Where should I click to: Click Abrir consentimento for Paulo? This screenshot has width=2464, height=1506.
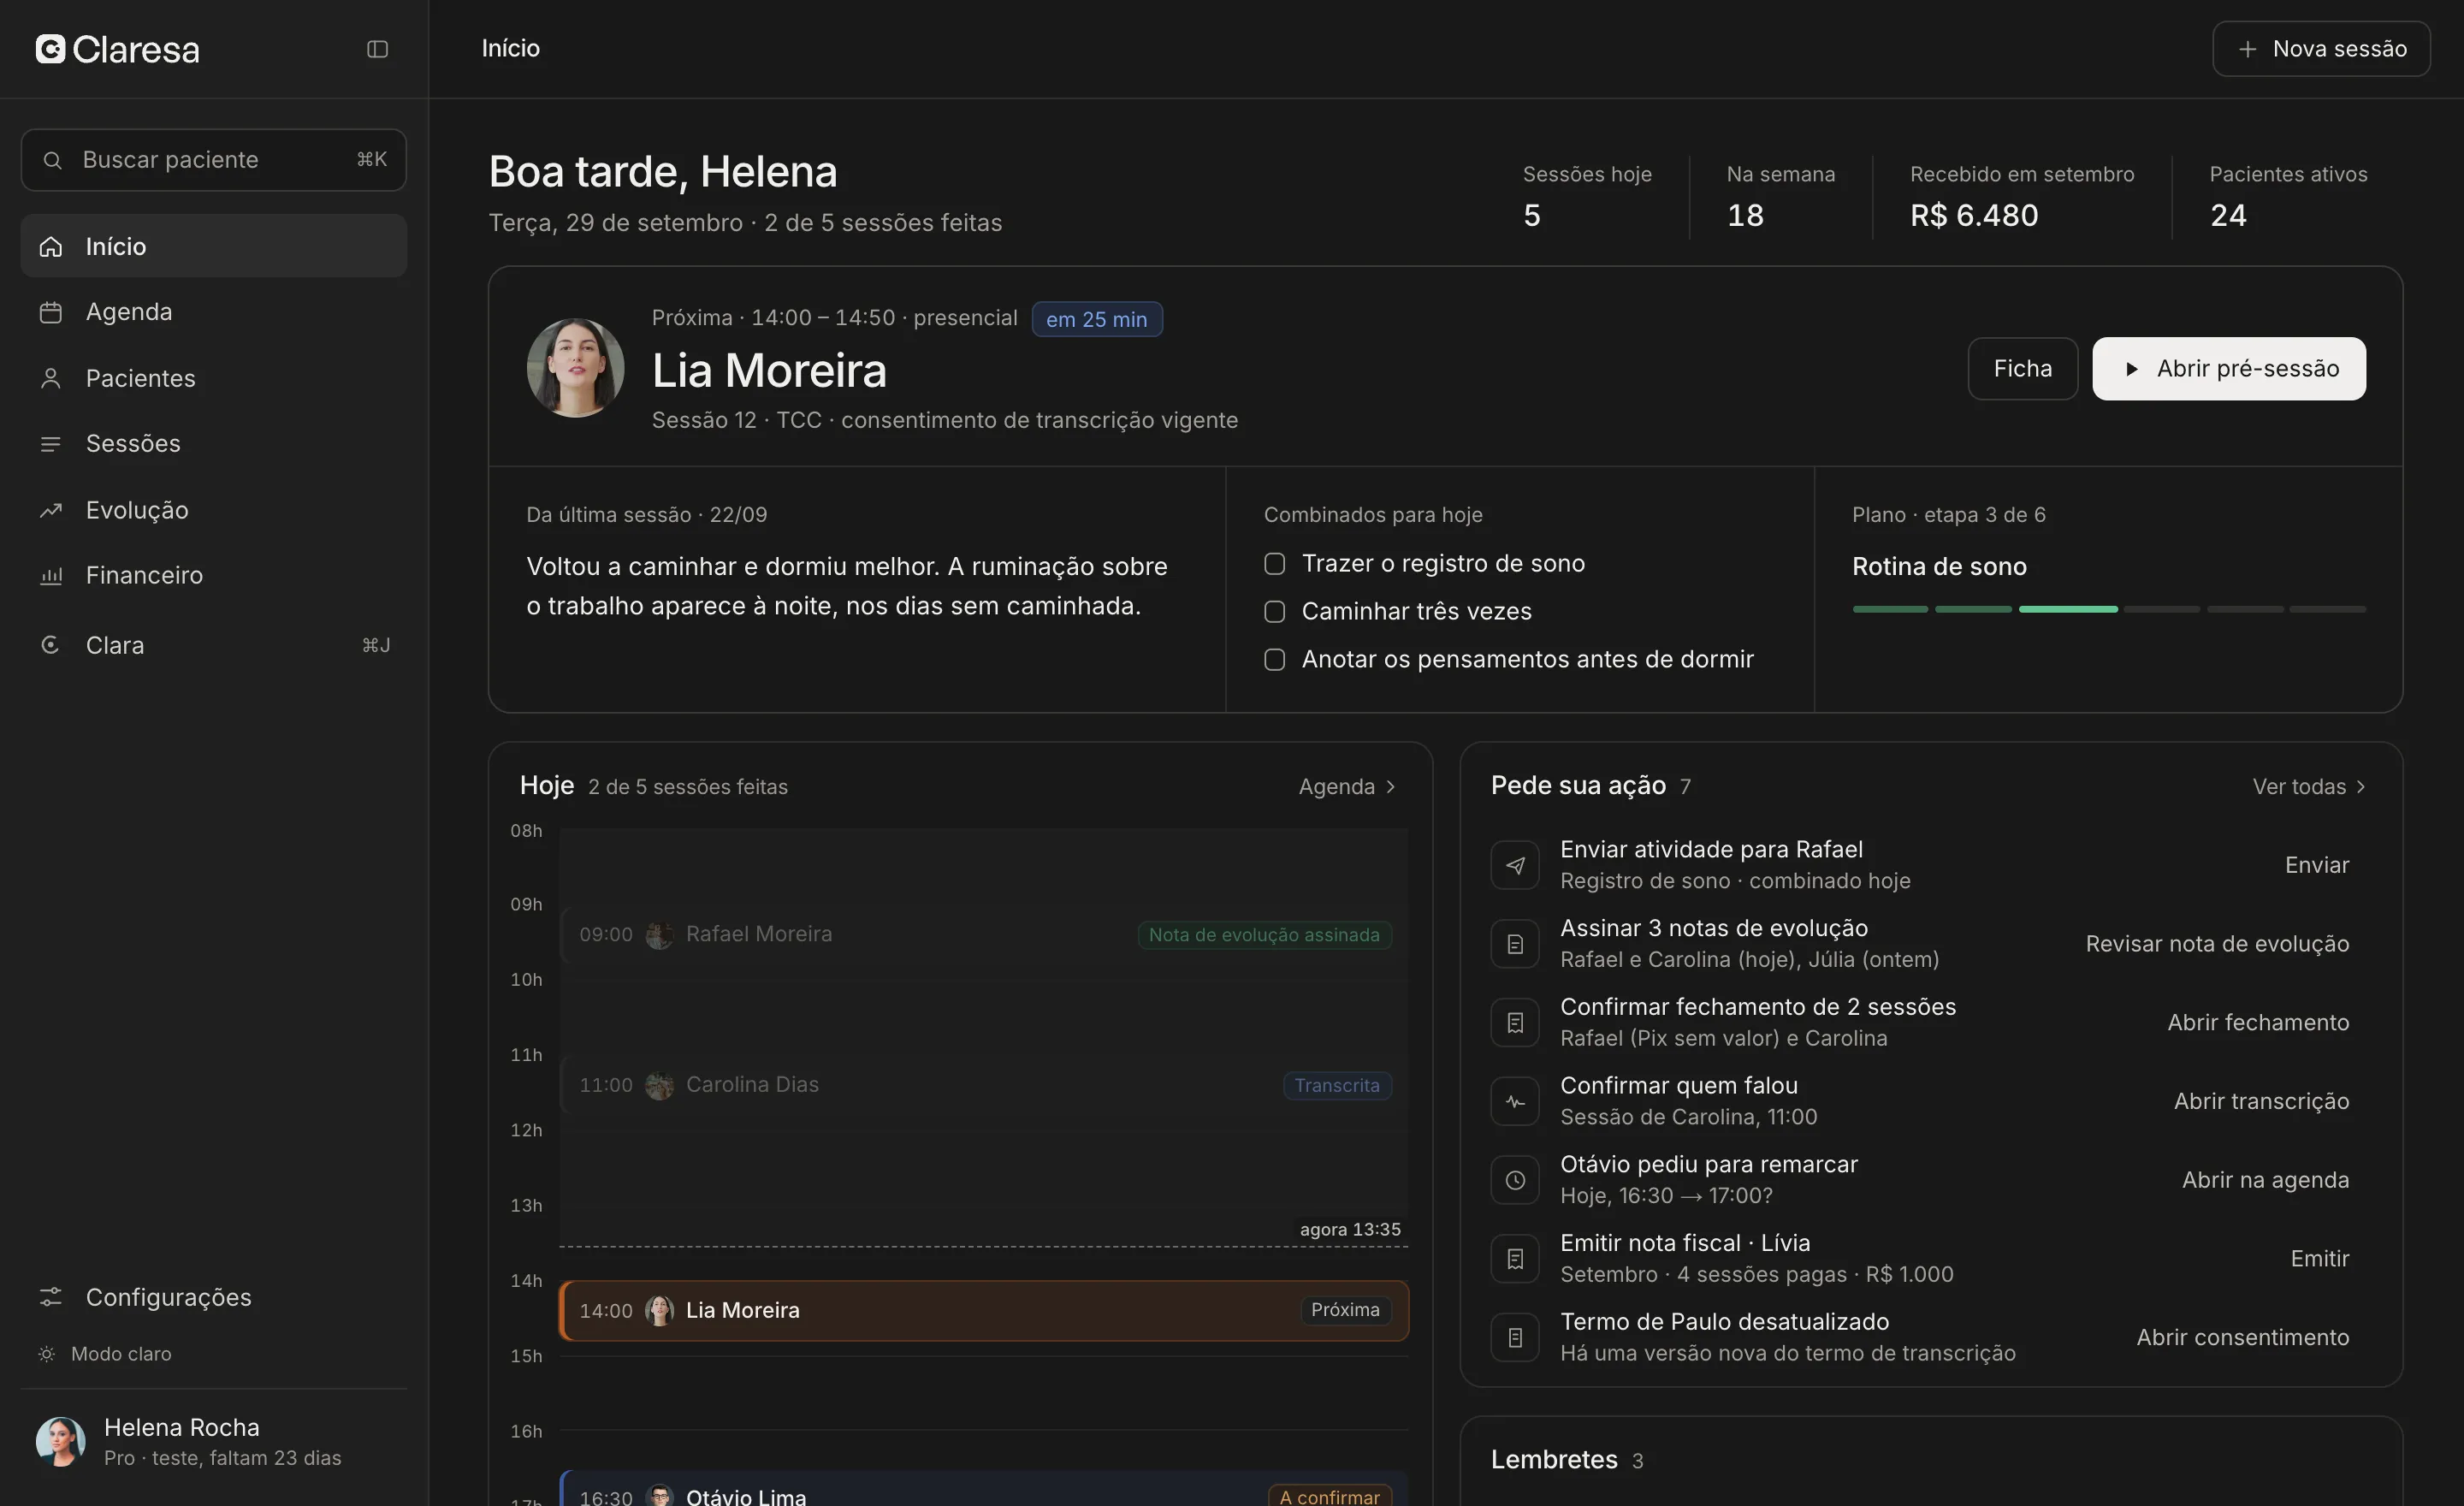(2243, 1337)
